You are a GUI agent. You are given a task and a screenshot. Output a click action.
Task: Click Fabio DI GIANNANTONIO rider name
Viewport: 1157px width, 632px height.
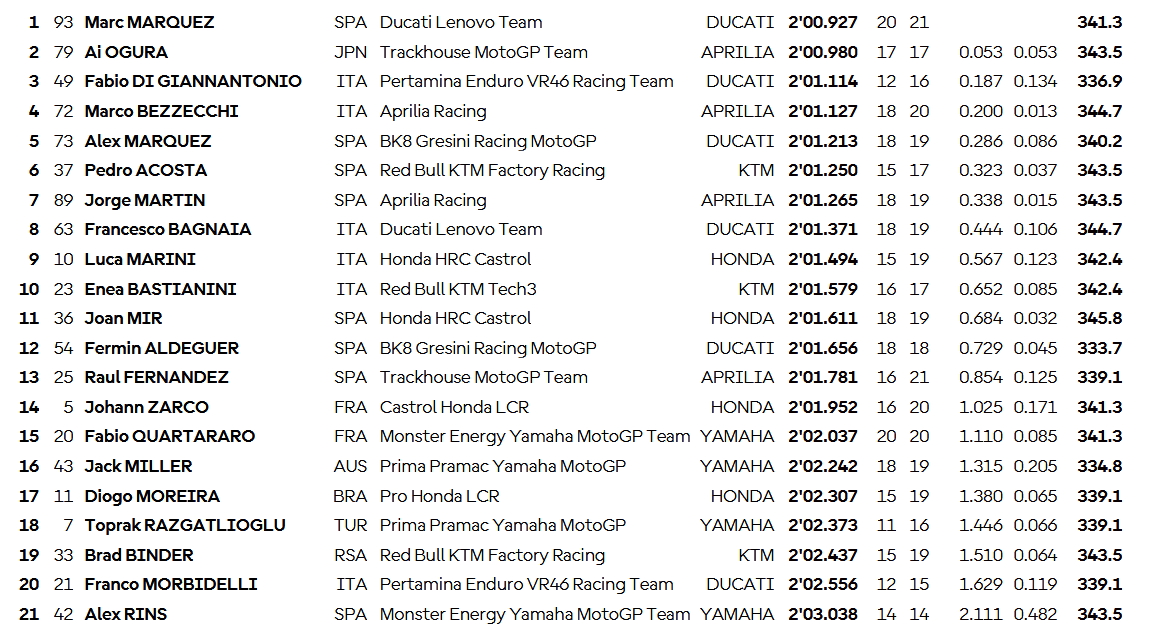coord(193,81)
